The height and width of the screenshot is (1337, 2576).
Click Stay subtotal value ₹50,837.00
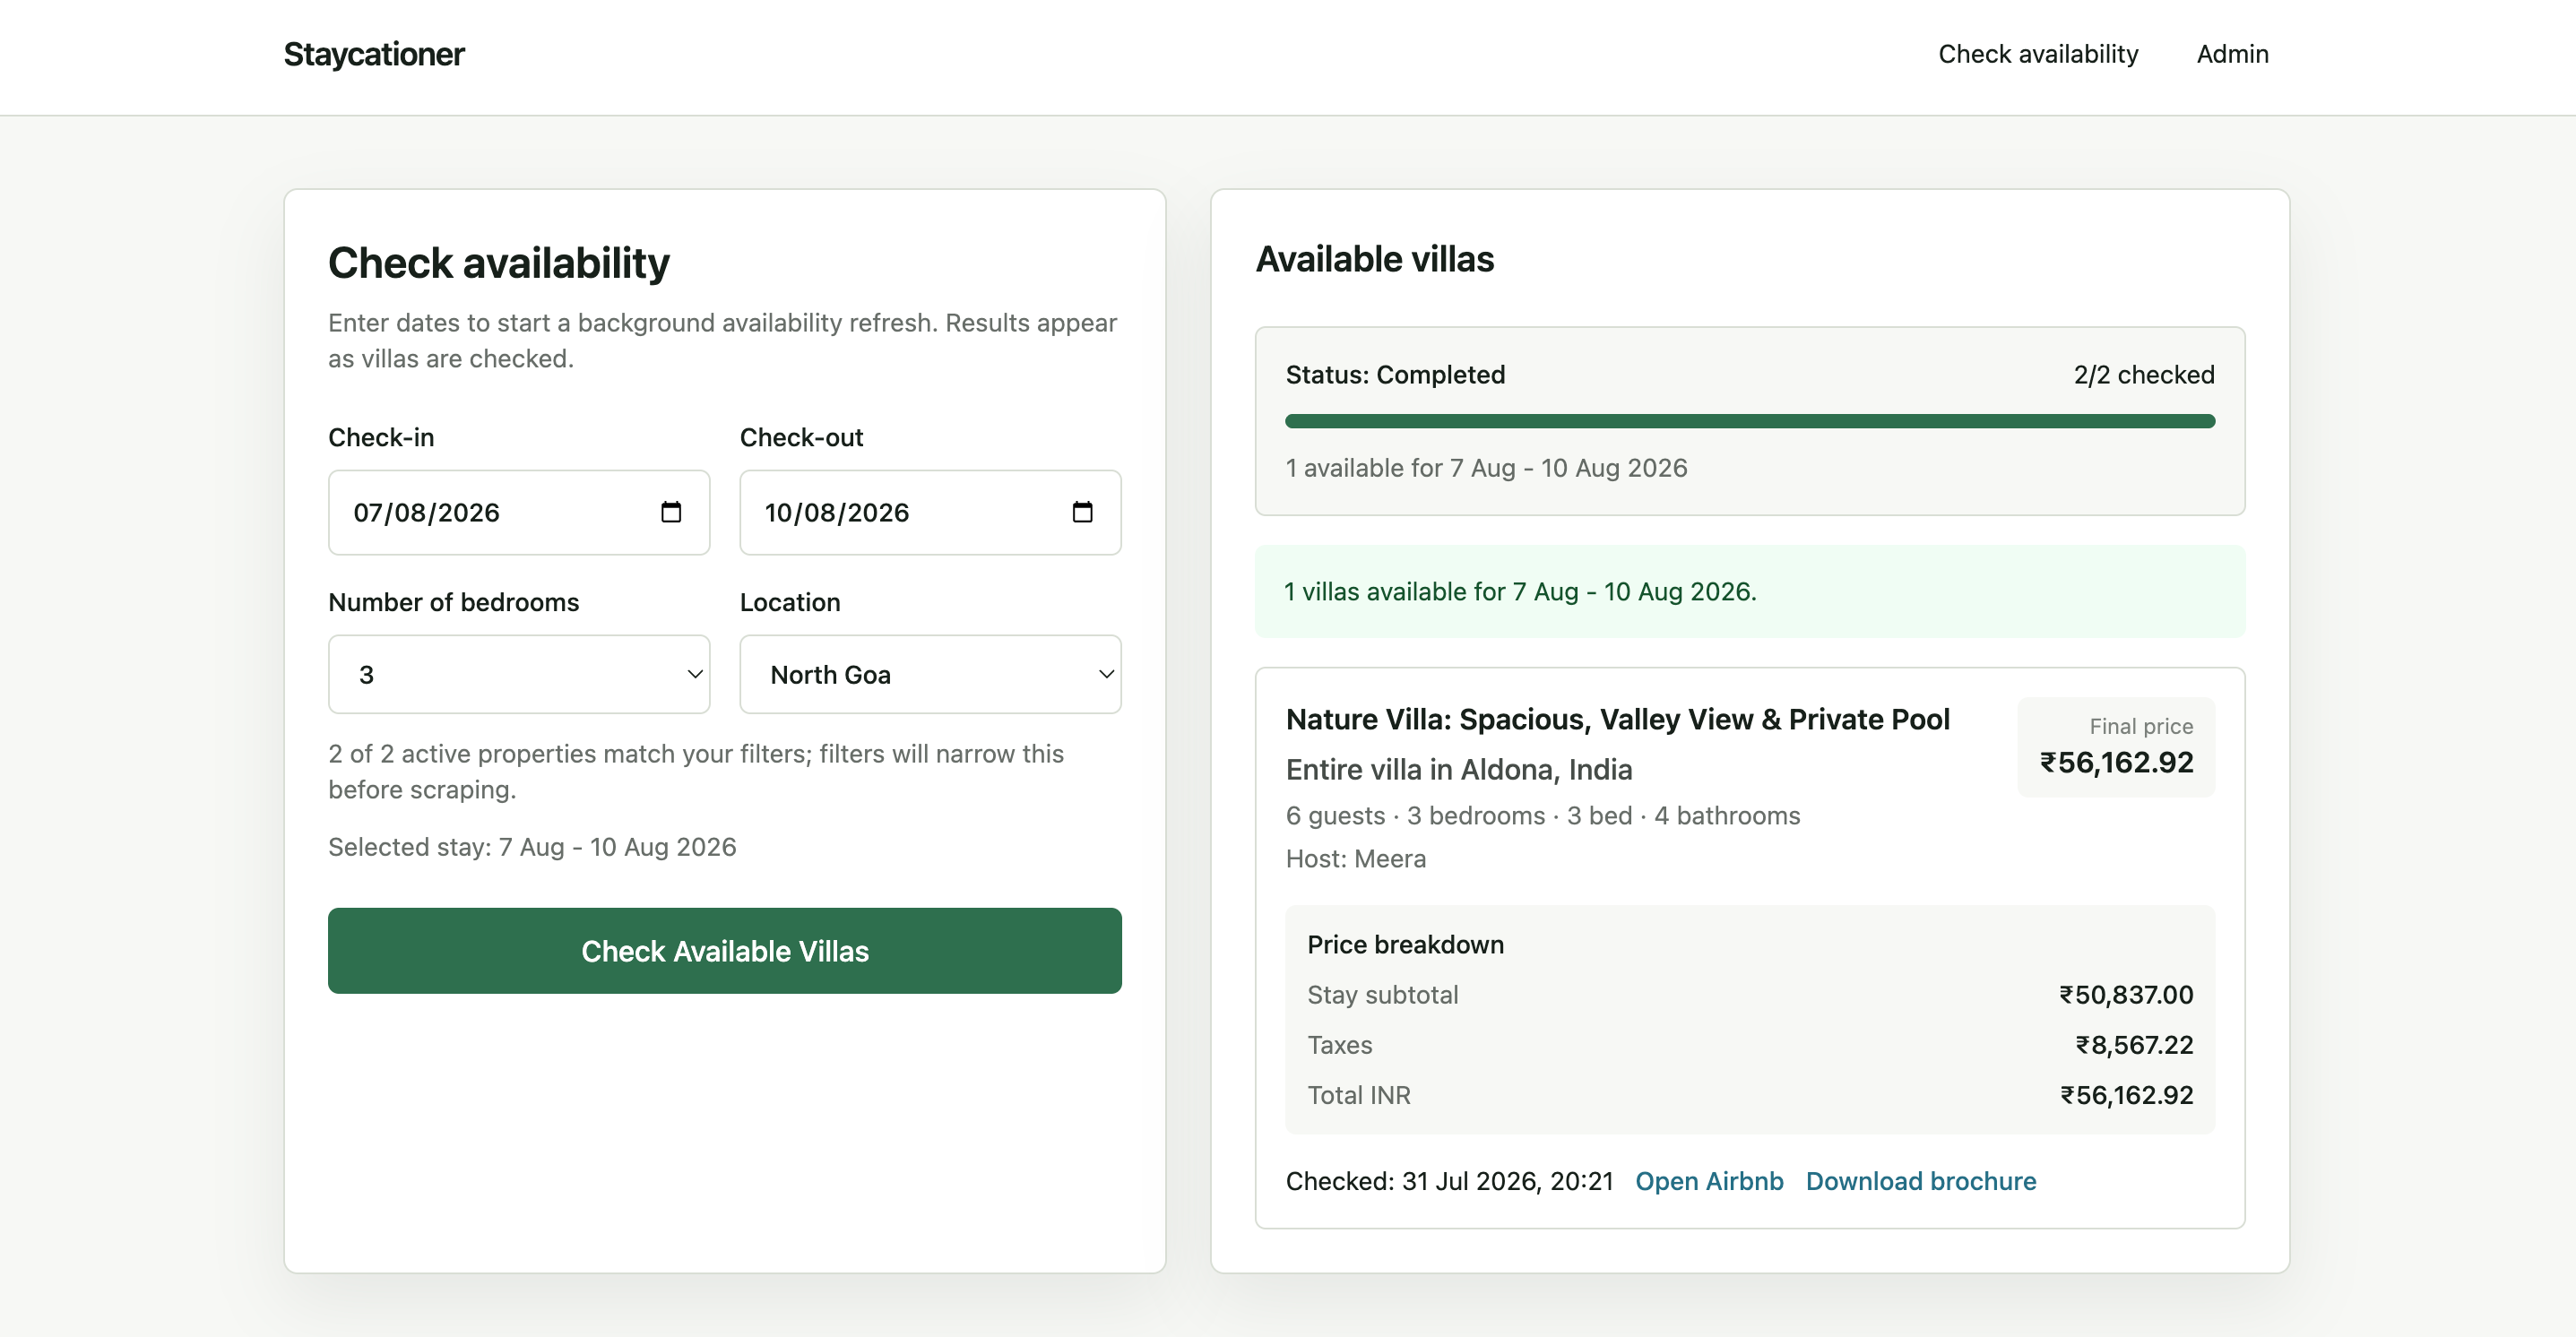2126,994
